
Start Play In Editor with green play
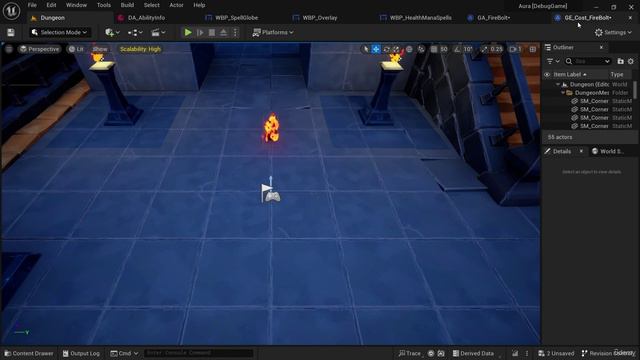pos(188,32)
